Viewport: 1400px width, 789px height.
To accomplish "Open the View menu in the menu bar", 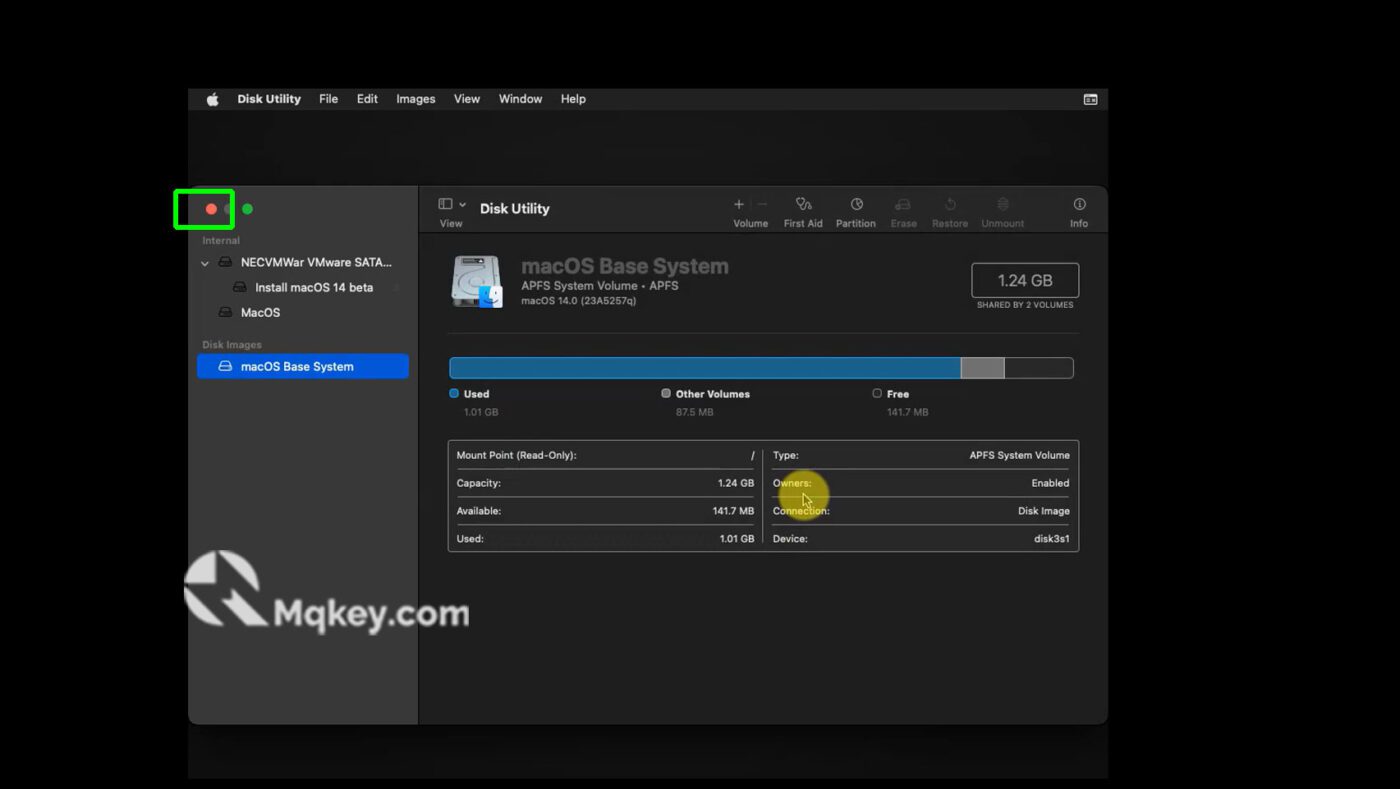I will (467, 99).
